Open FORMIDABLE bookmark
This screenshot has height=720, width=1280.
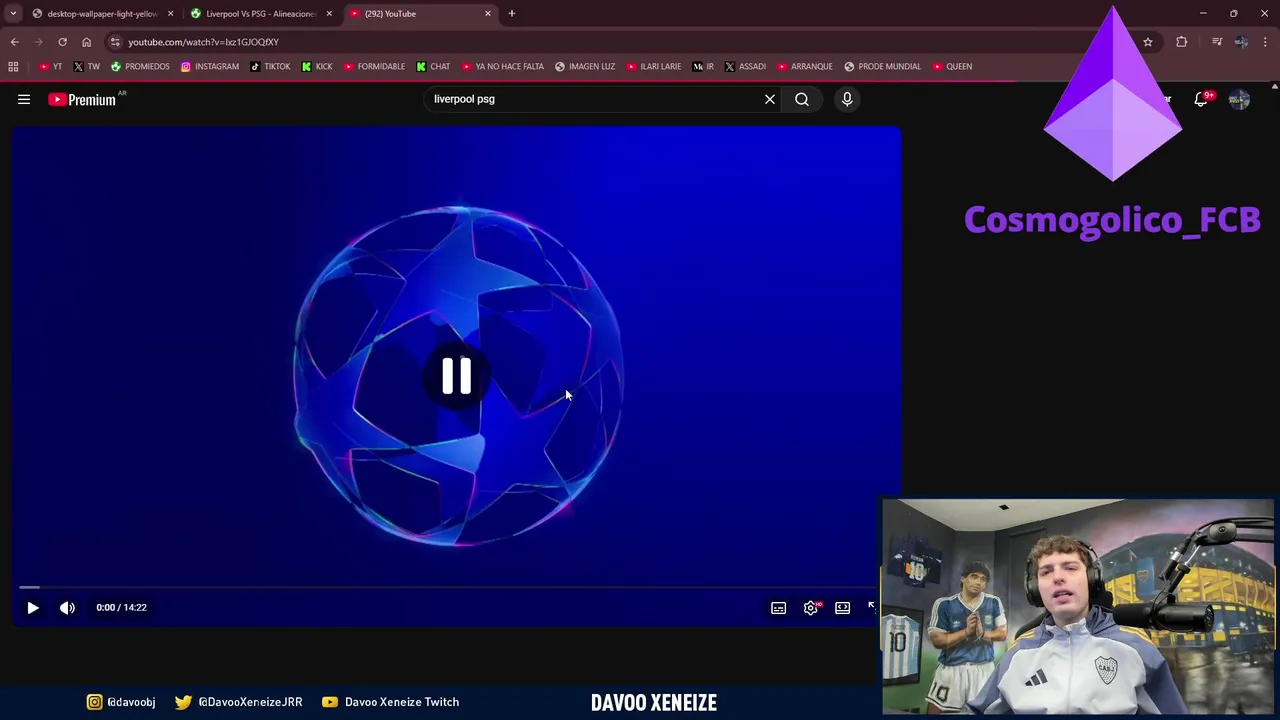(x=374, y=66)
